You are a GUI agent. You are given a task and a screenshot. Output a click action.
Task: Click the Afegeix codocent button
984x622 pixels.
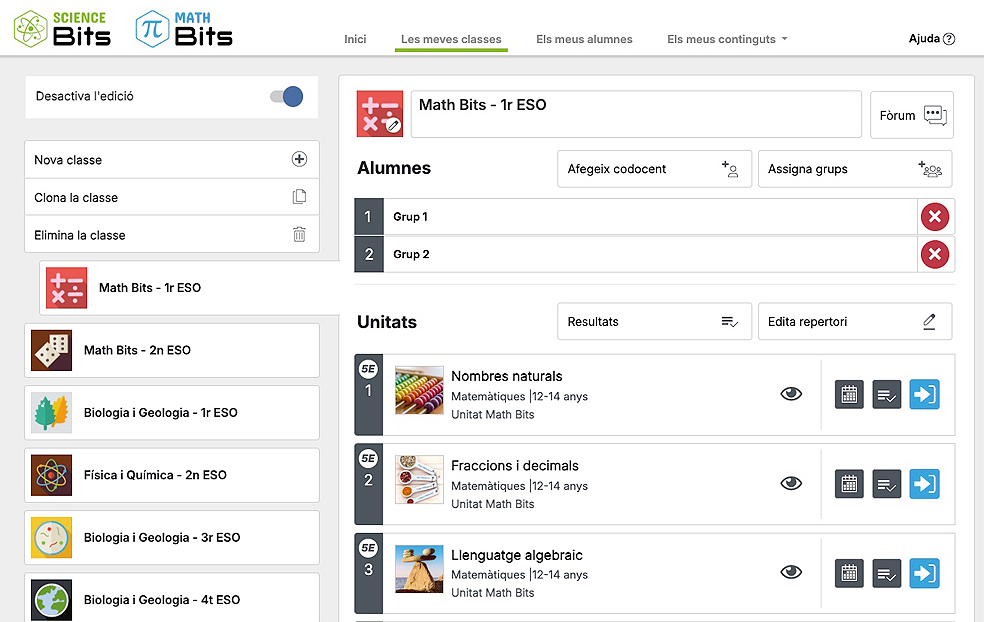[x=653, y=169]
